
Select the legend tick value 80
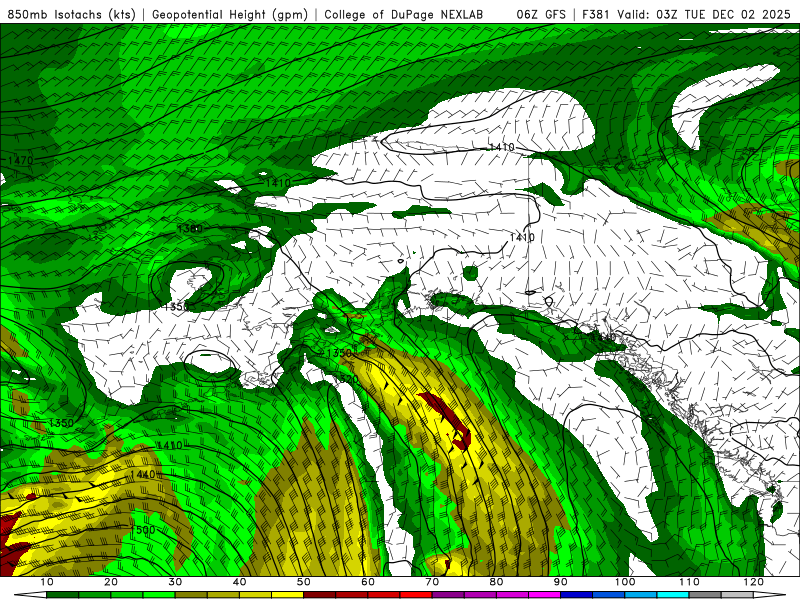point(496,582)
